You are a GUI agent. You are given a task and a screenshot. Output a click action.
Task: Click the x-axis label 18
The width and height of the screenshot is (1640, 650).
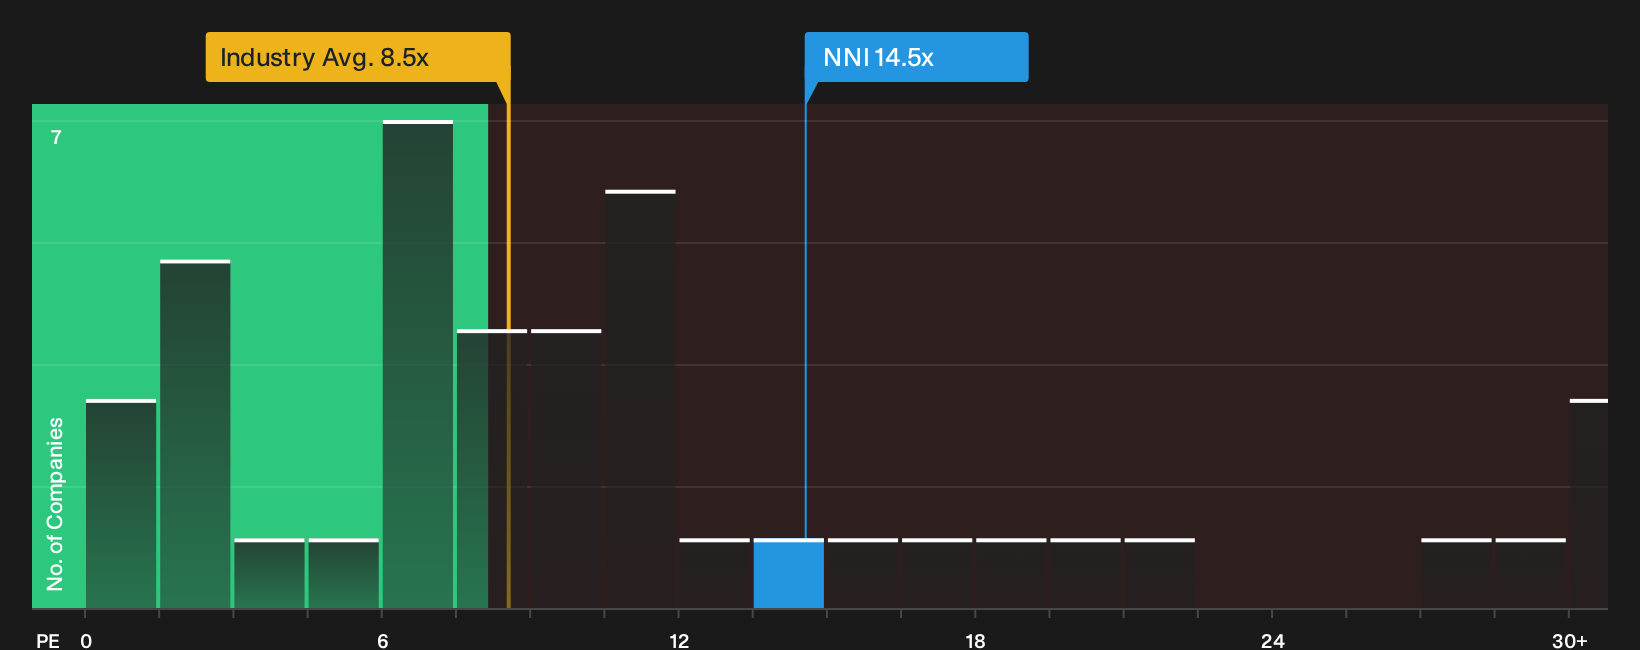(x=975, y=640)
